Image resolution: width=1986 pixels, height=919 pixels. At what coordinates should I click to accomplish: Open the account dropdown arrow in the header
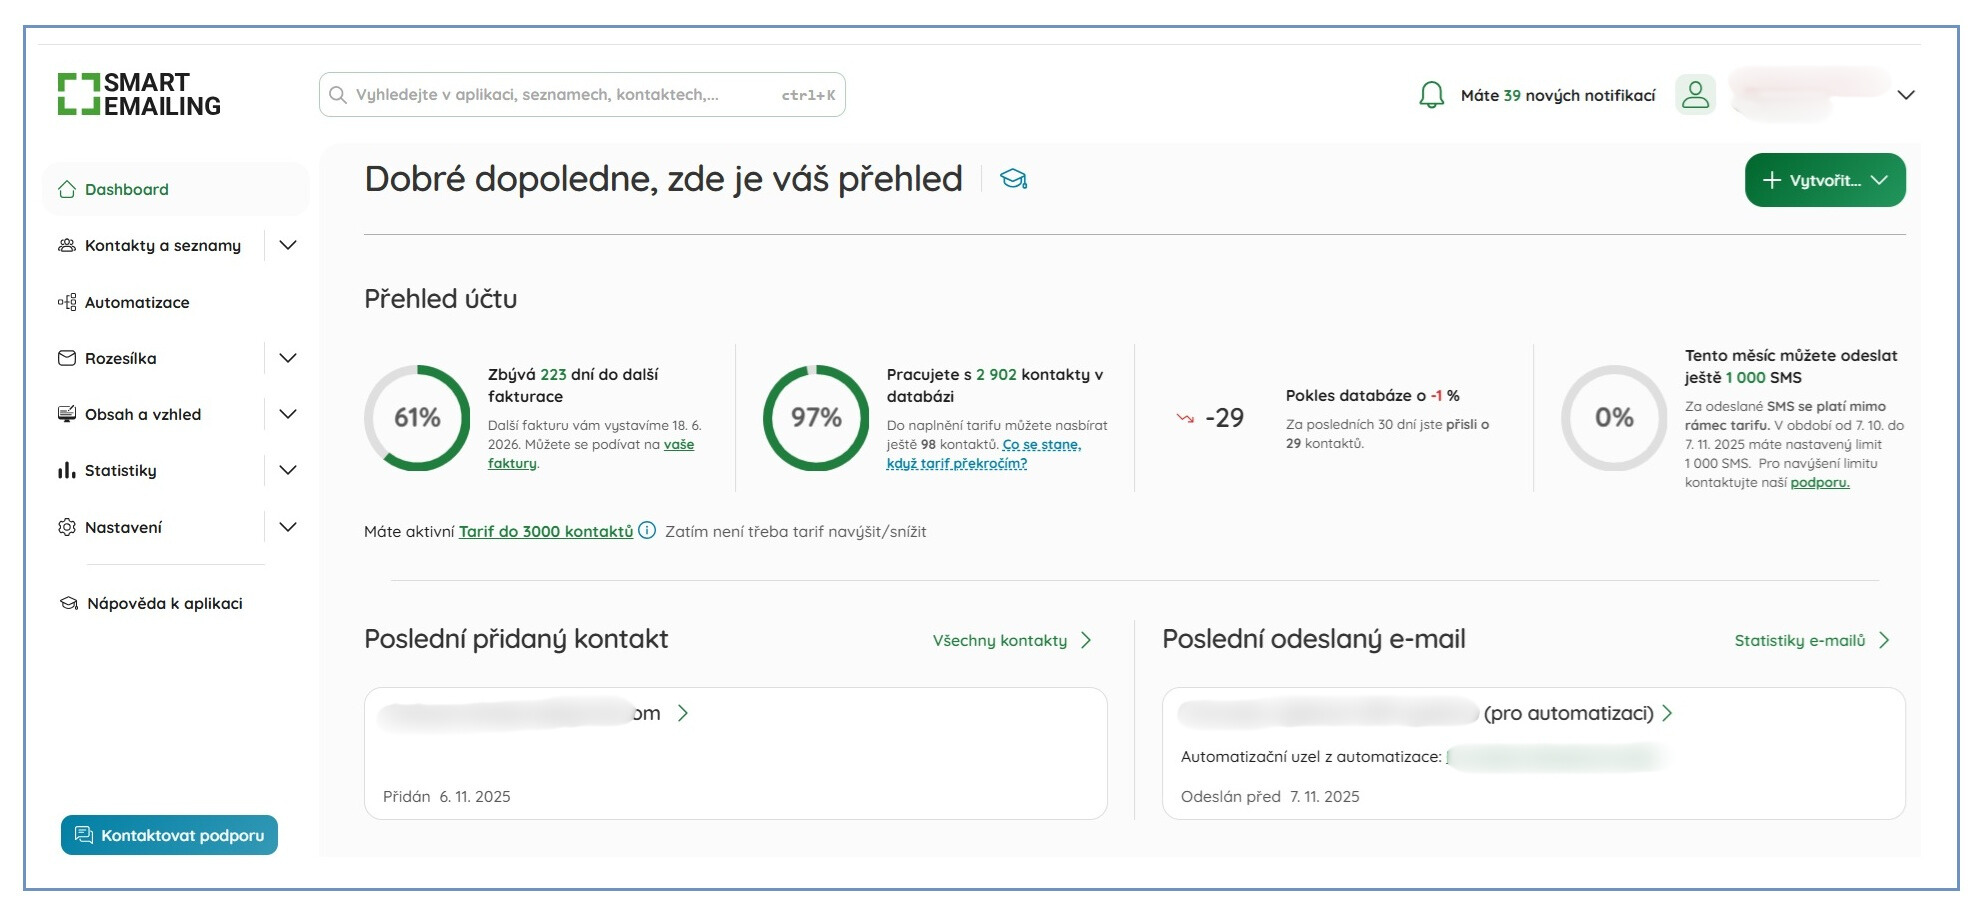(x=1906, y=95)
